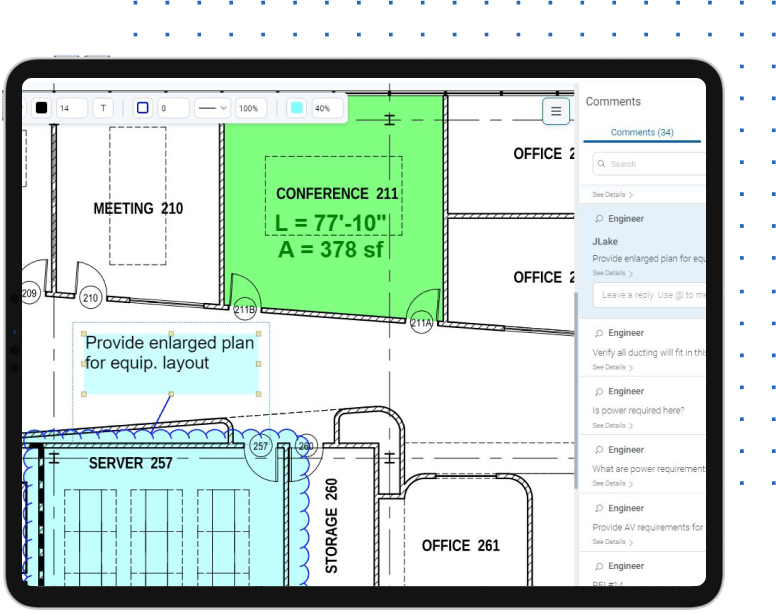The width and height of the screenshot is (776, 614).
Task: Select the blue border color swatch
Action: tap(142, 108)
